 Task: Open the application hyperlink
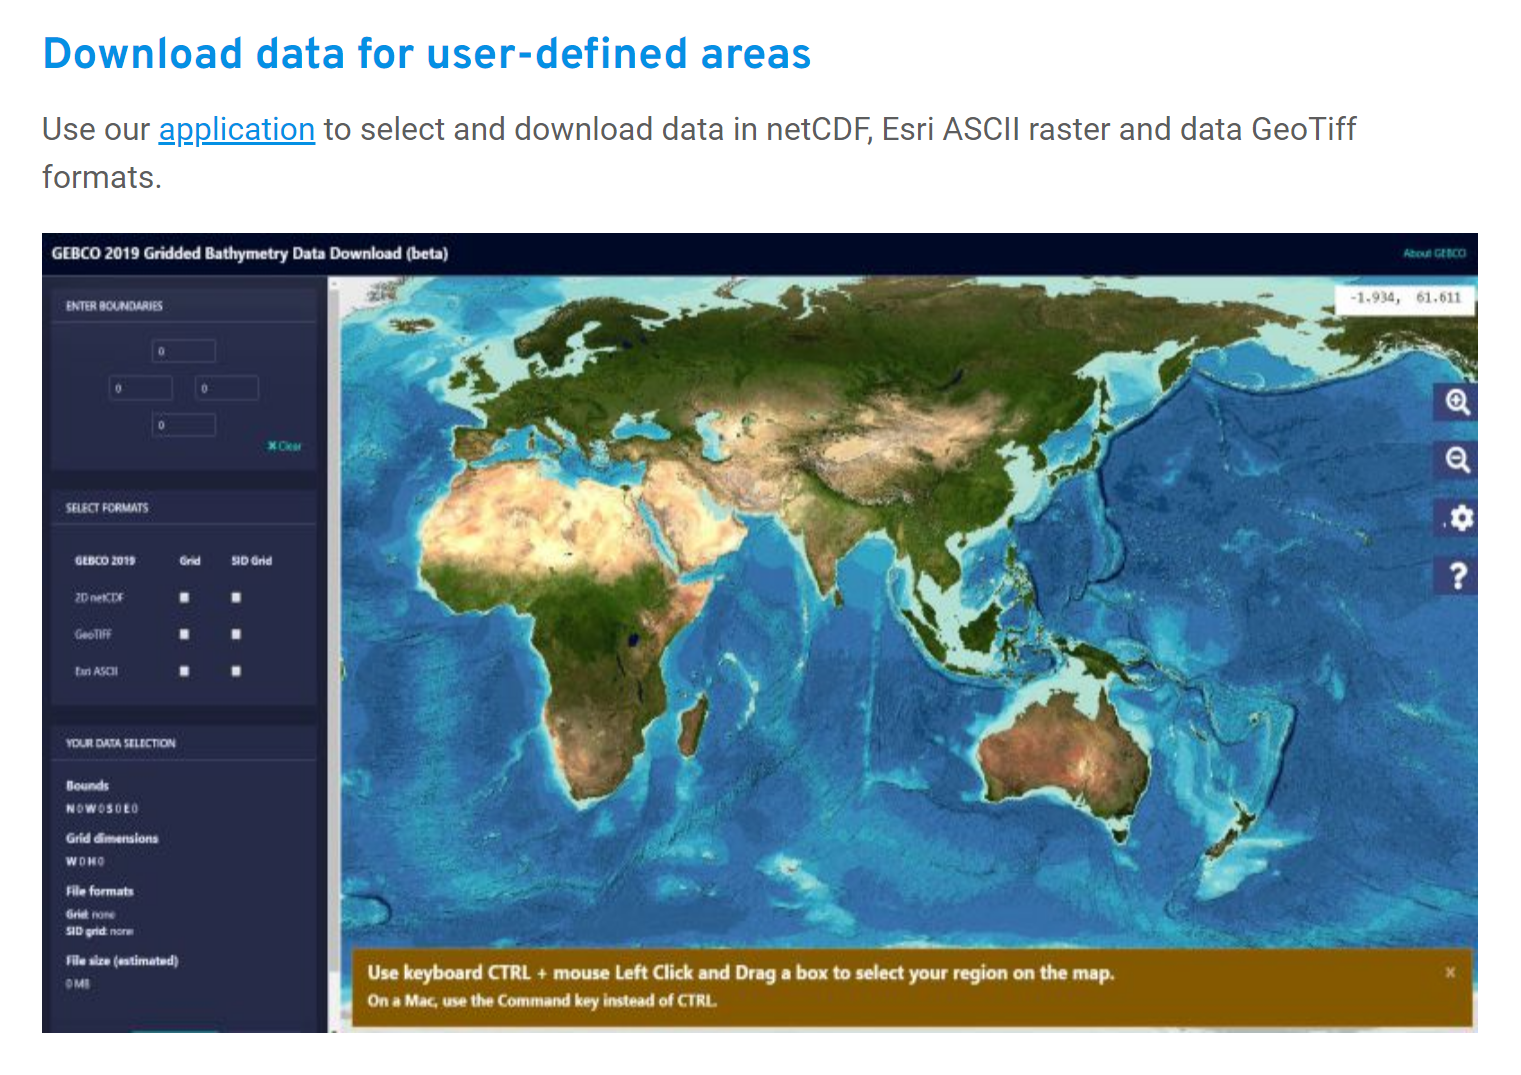tap(237, 129)
